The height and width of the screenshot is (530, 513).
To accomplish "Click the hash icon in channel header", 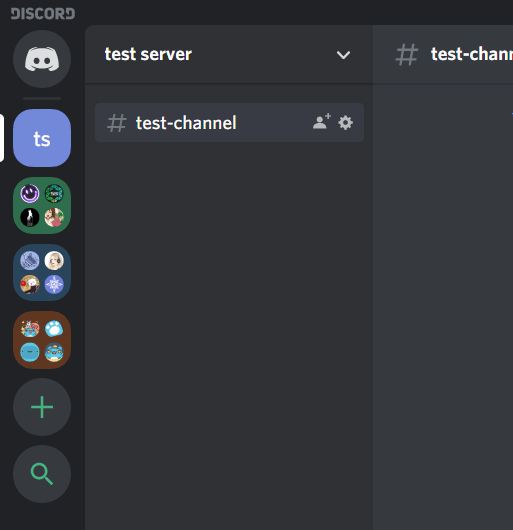I will click(407, 54).
